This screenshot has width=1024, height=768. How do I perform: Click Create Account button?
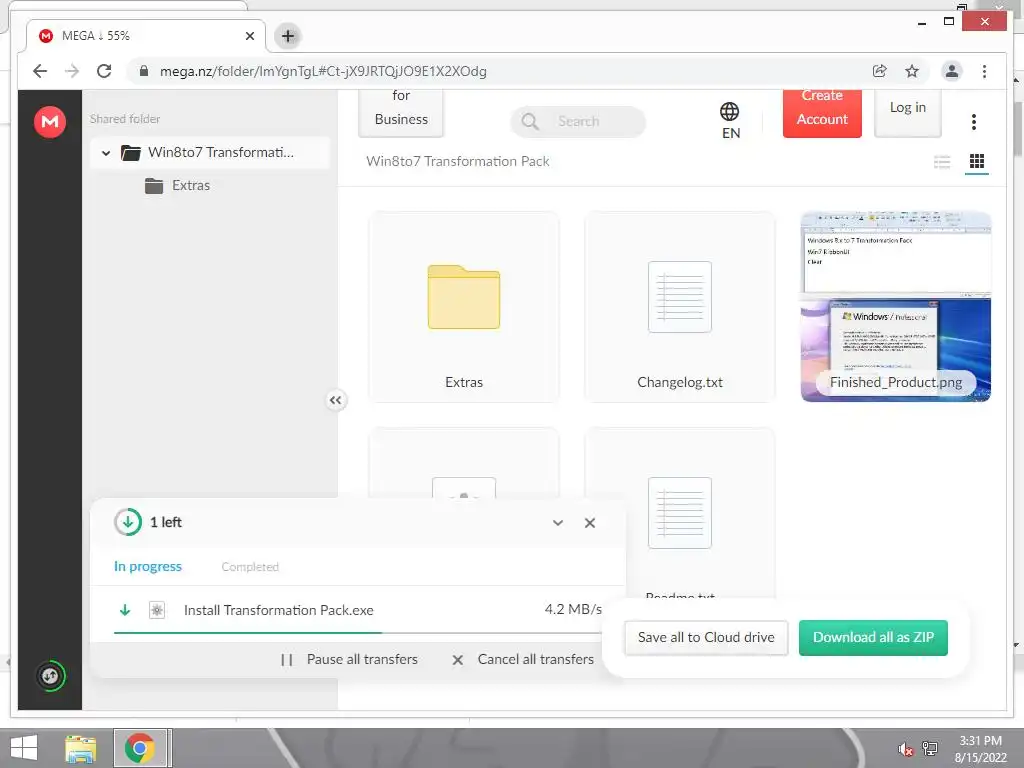pyautogui.click(x=822, y=113)
